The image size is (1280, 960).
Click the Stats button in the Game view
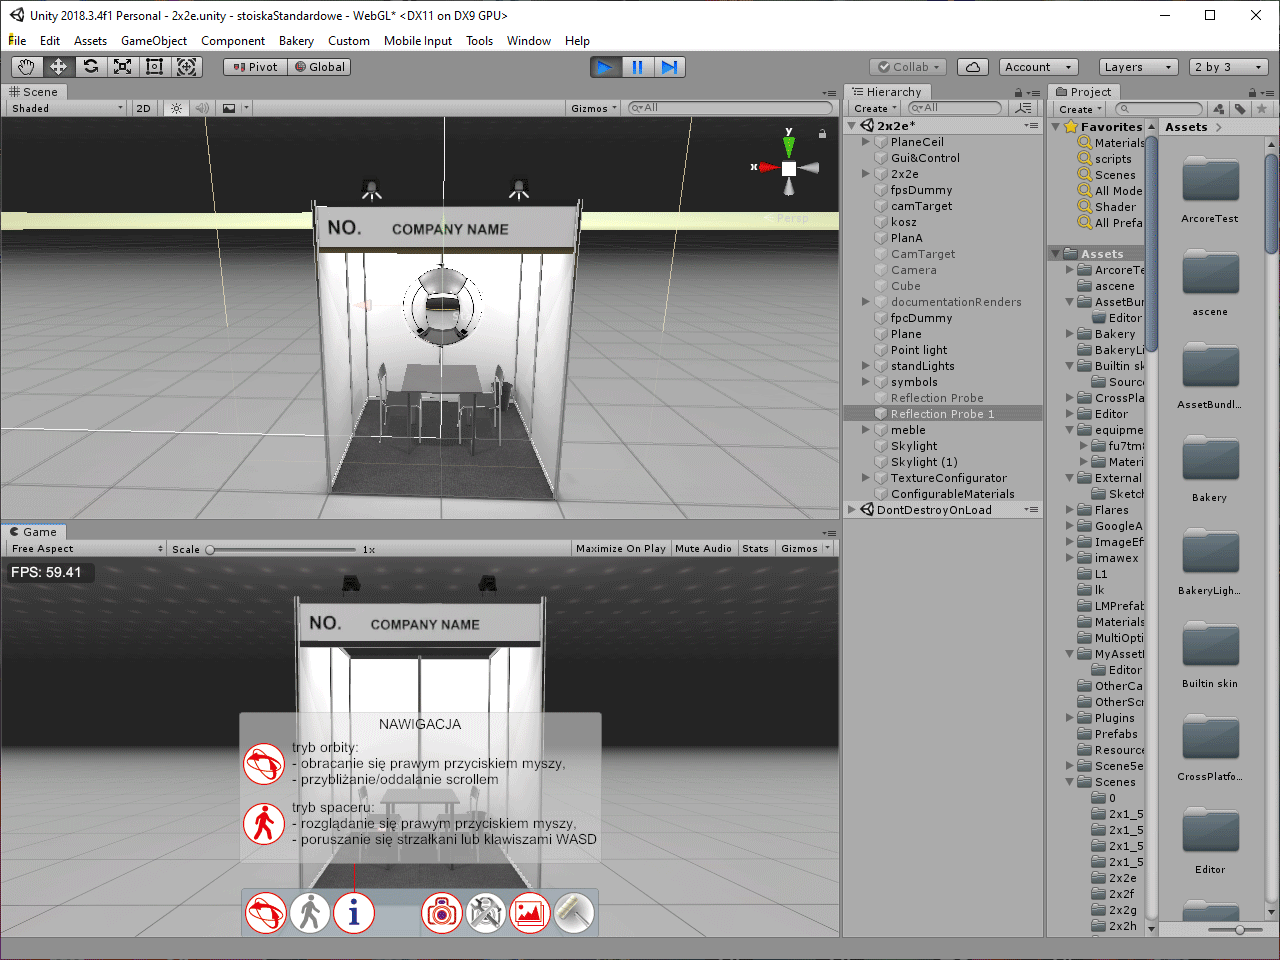(x=755, y=548)
